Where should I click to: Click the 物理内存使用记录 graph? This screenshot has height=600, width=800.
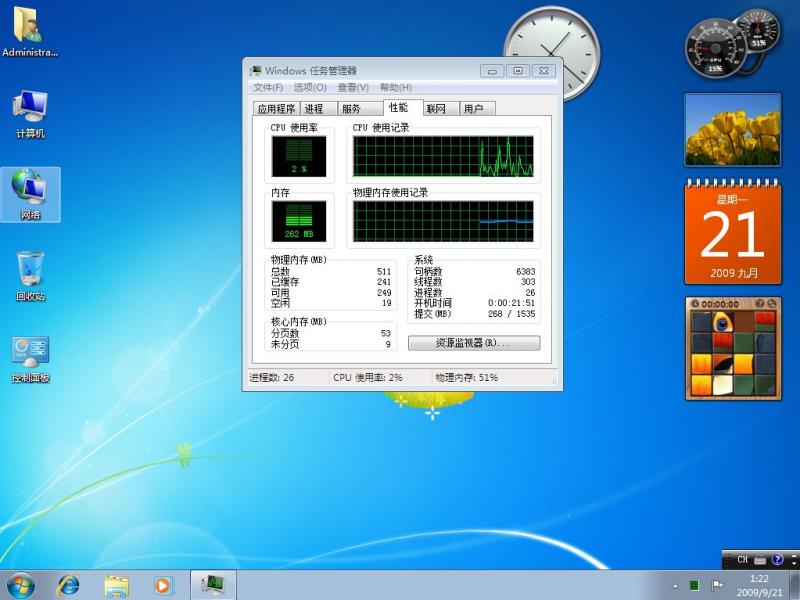click(443, 221)
